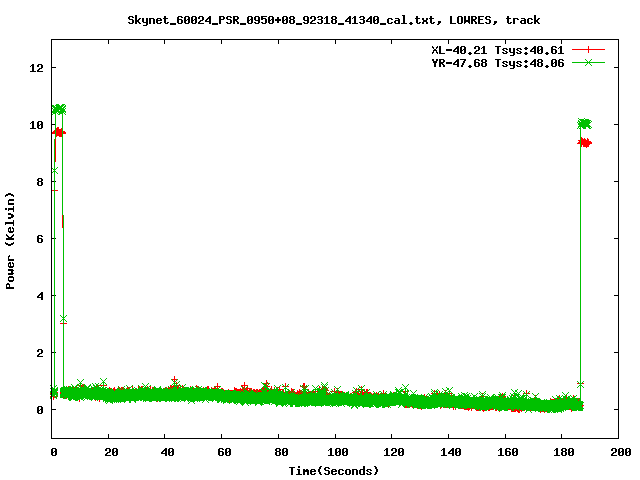Click y-axis tick label 2
This screenshot has width=640, height=480.
point(40,353)
